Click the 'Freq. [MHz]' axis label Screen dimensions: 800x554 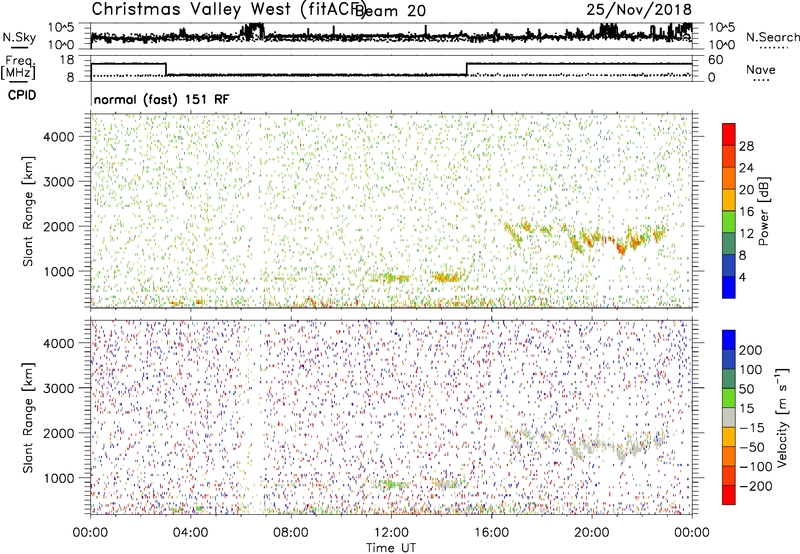coord(18,67)
